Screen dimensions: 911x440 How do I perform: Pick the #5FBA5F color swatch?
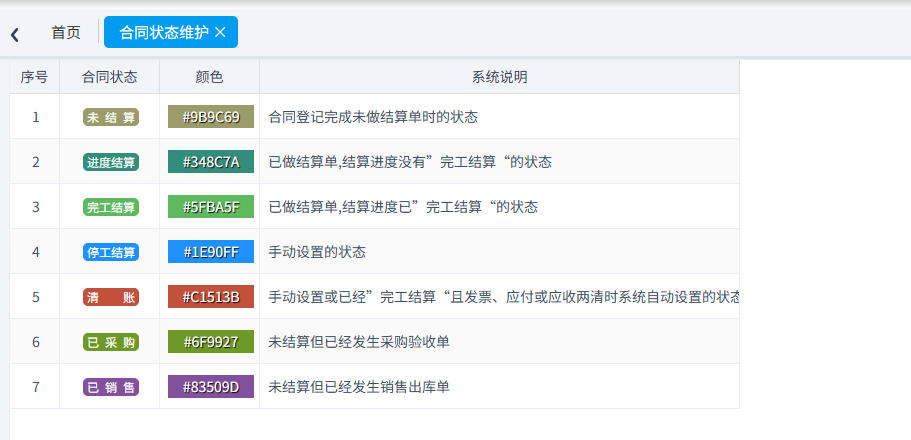(x=211, y=207)
